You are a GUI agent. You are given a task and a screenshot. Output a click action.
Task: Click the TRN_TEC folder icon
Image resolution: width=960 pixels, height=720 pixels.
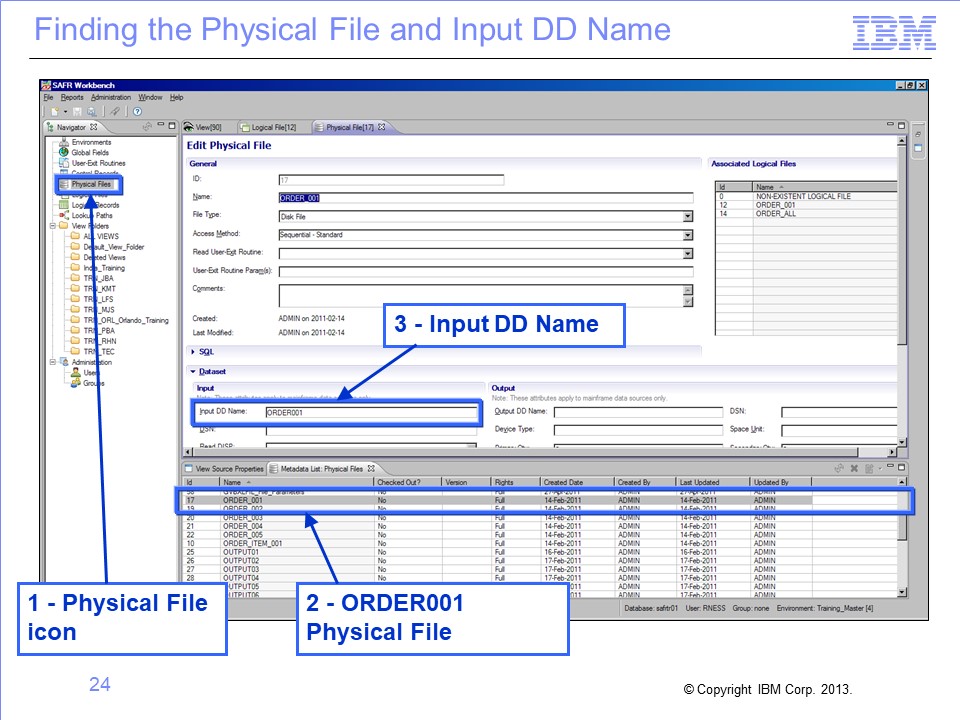(x=75, y=351)
